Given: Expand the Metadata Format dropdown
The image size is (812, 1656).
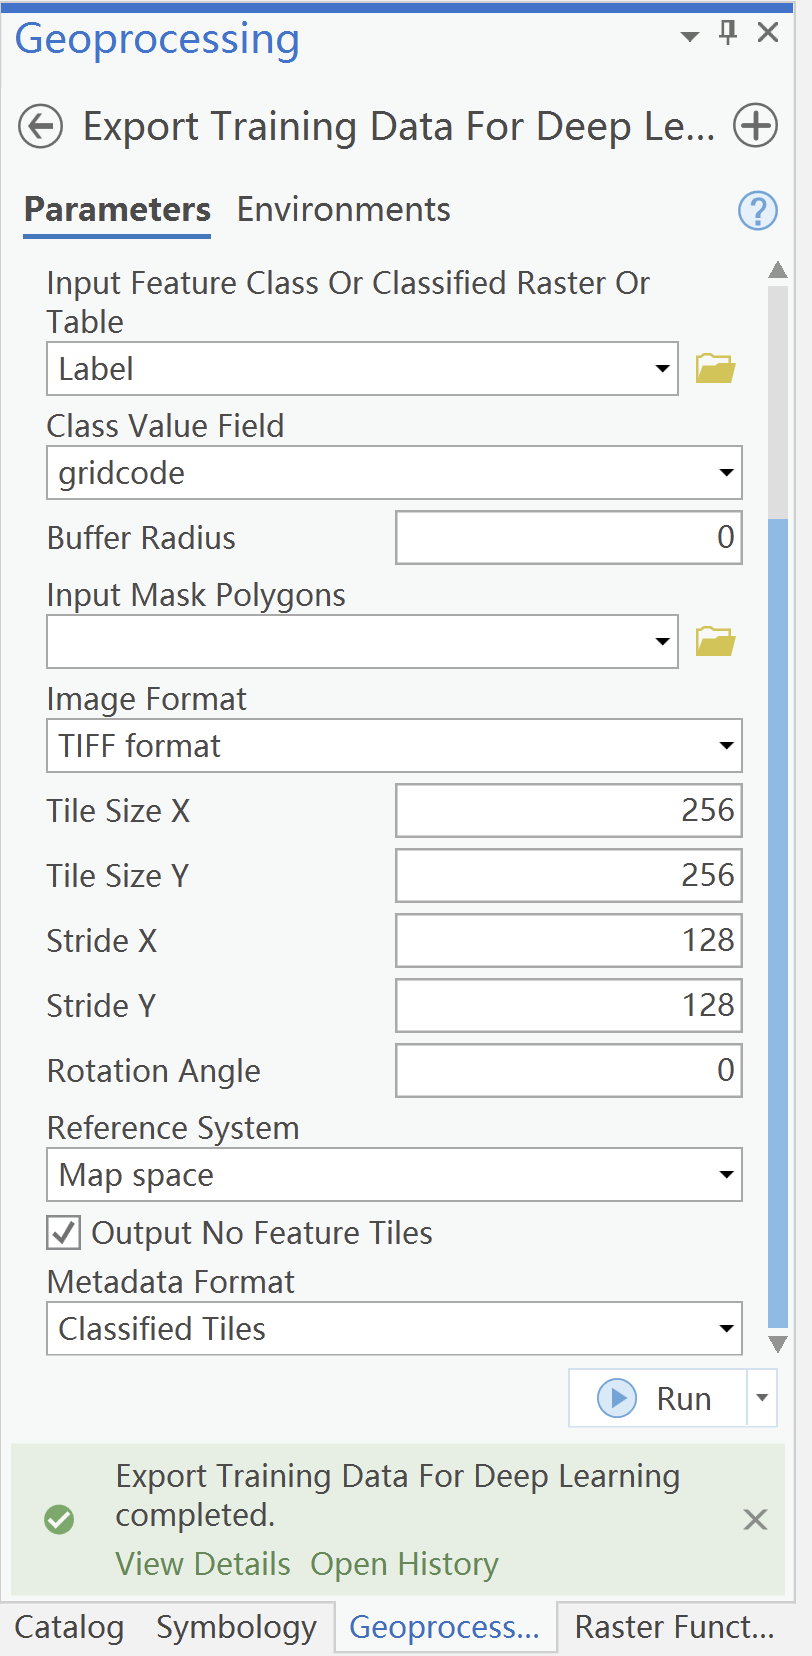Looking at the screenshot, I should click(x=726, y=1329).
